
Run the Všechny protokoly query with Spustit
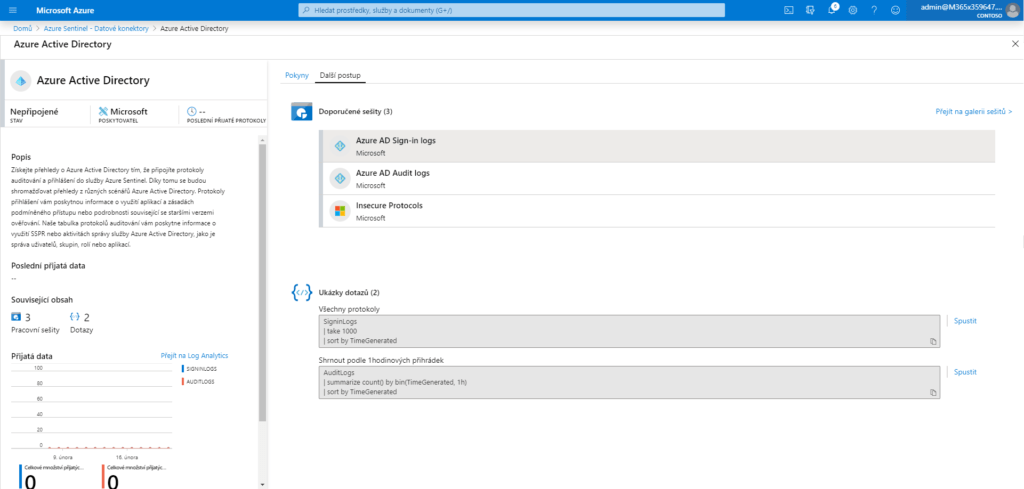coord(965,321)
